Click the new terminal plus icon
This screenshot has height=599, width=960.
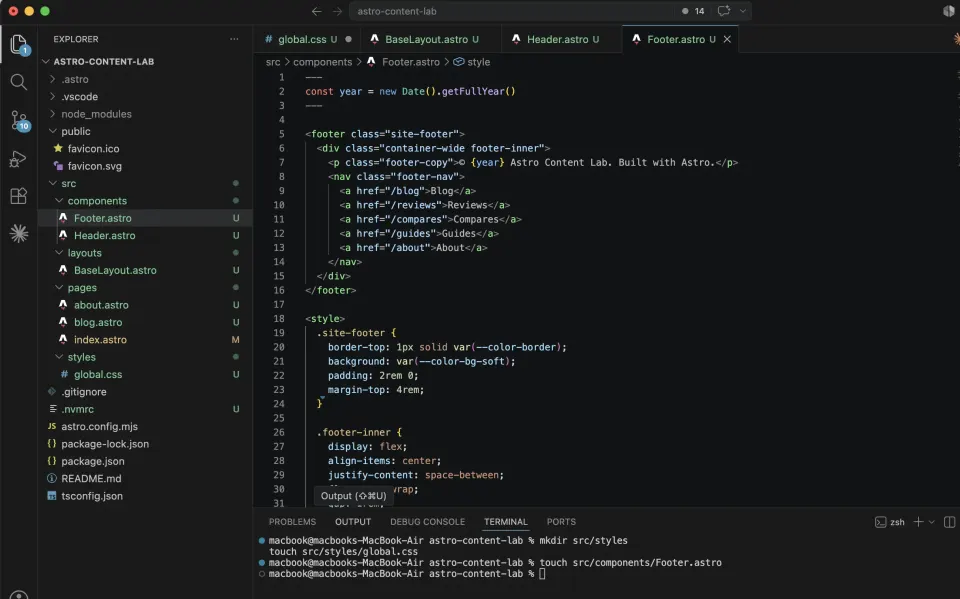(918, 522)
